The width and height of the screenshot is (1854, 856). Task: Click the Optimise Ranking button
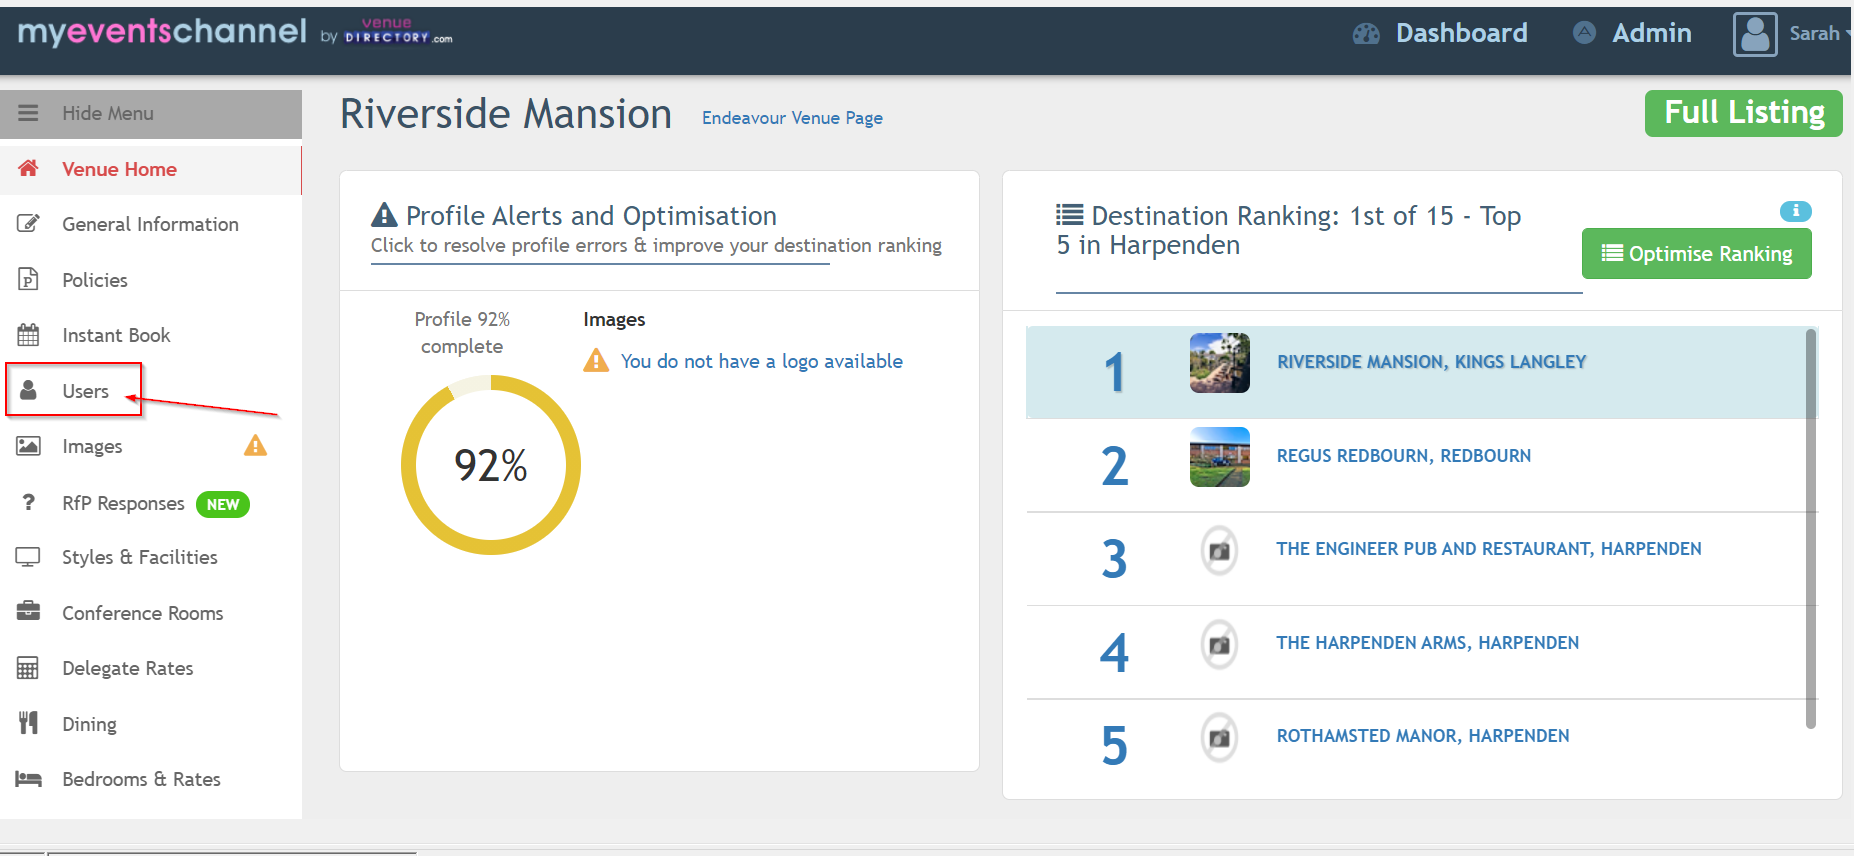click(x=1696, y=254)
